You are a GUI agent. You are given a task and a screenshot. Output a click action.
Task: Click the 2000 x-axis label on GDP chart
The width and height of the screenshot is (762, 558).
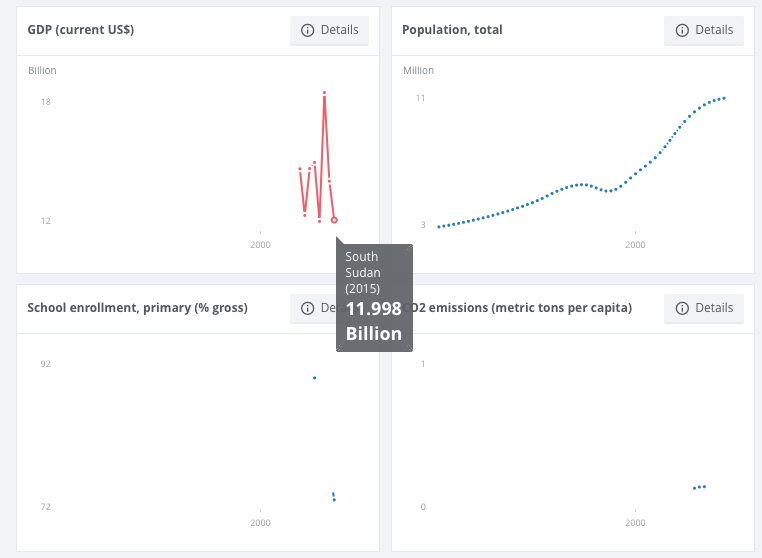[x=260, y=244]
